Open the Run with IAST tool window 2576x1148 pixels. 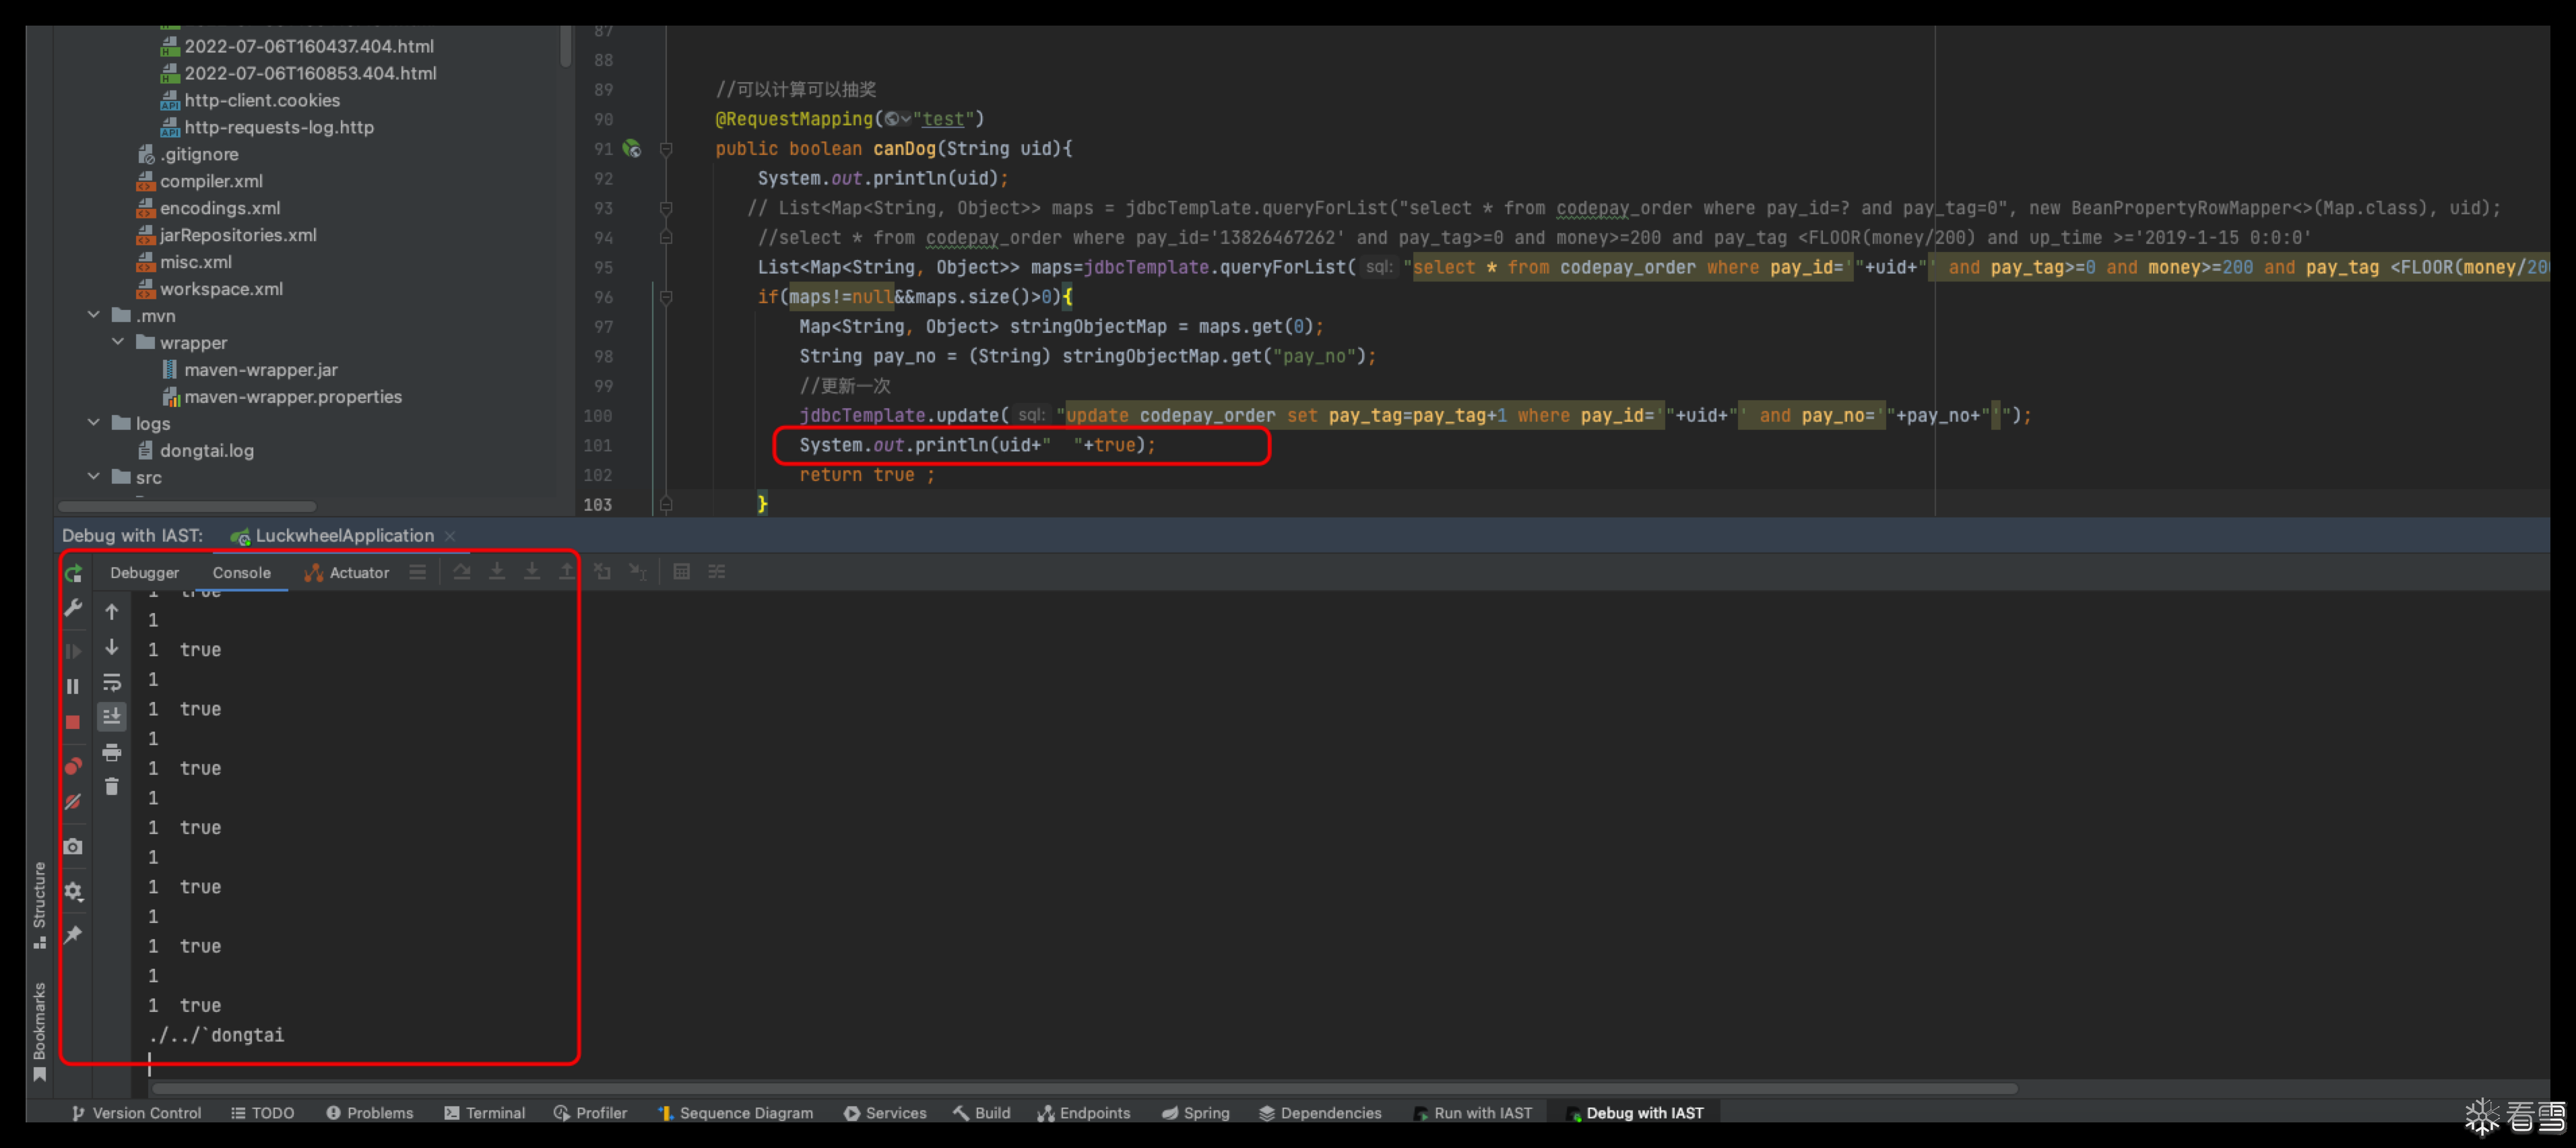[x=1472, y=1113]
